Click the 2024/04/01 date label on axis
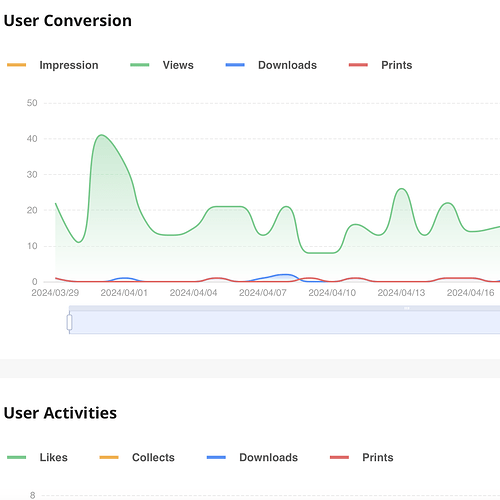 124,293
